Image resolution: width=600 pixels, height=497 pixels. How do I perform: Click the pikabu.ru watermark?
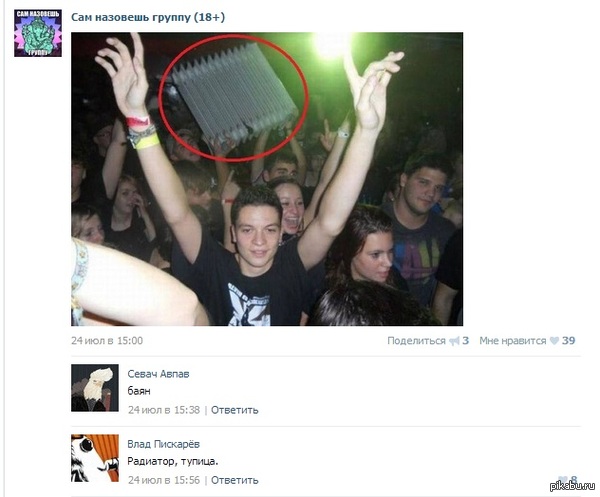572,486
